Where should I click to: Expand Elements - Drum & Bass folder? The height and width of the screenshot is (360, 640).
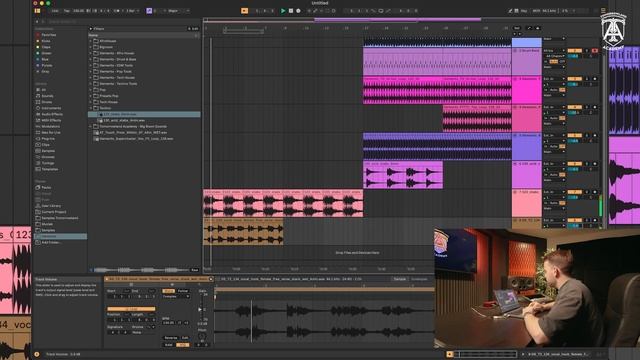coord(91,60)
